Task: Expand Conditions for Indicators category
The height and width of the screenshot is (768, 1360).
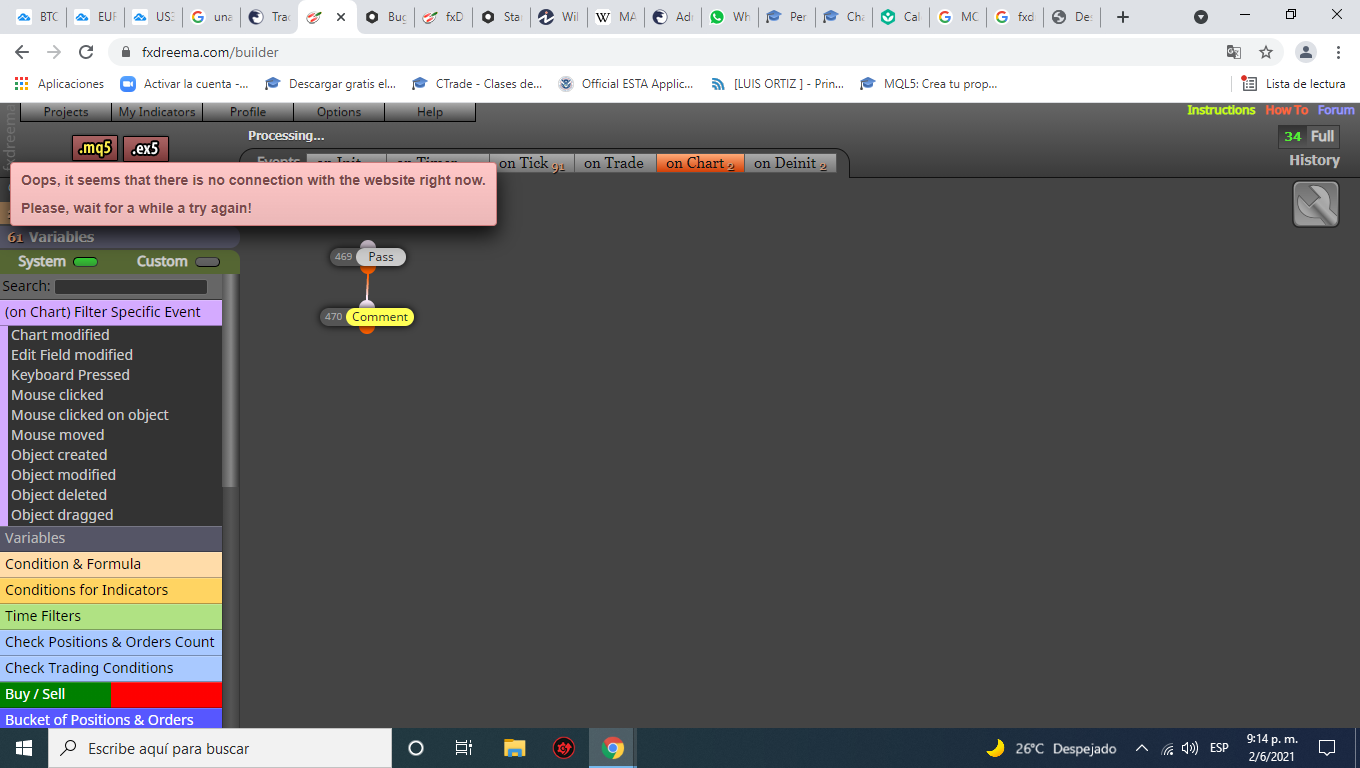Action: [x=111, y=590]
